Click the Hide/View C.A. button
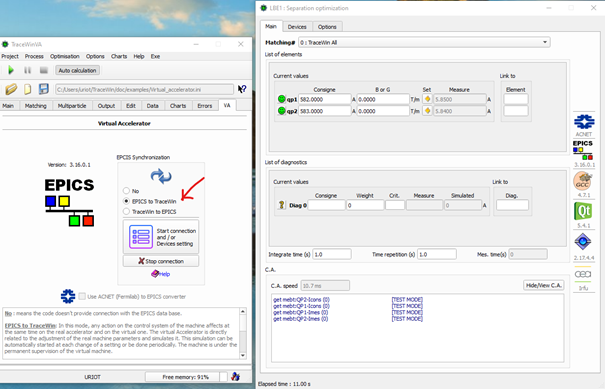 click(x=544, y=285)
